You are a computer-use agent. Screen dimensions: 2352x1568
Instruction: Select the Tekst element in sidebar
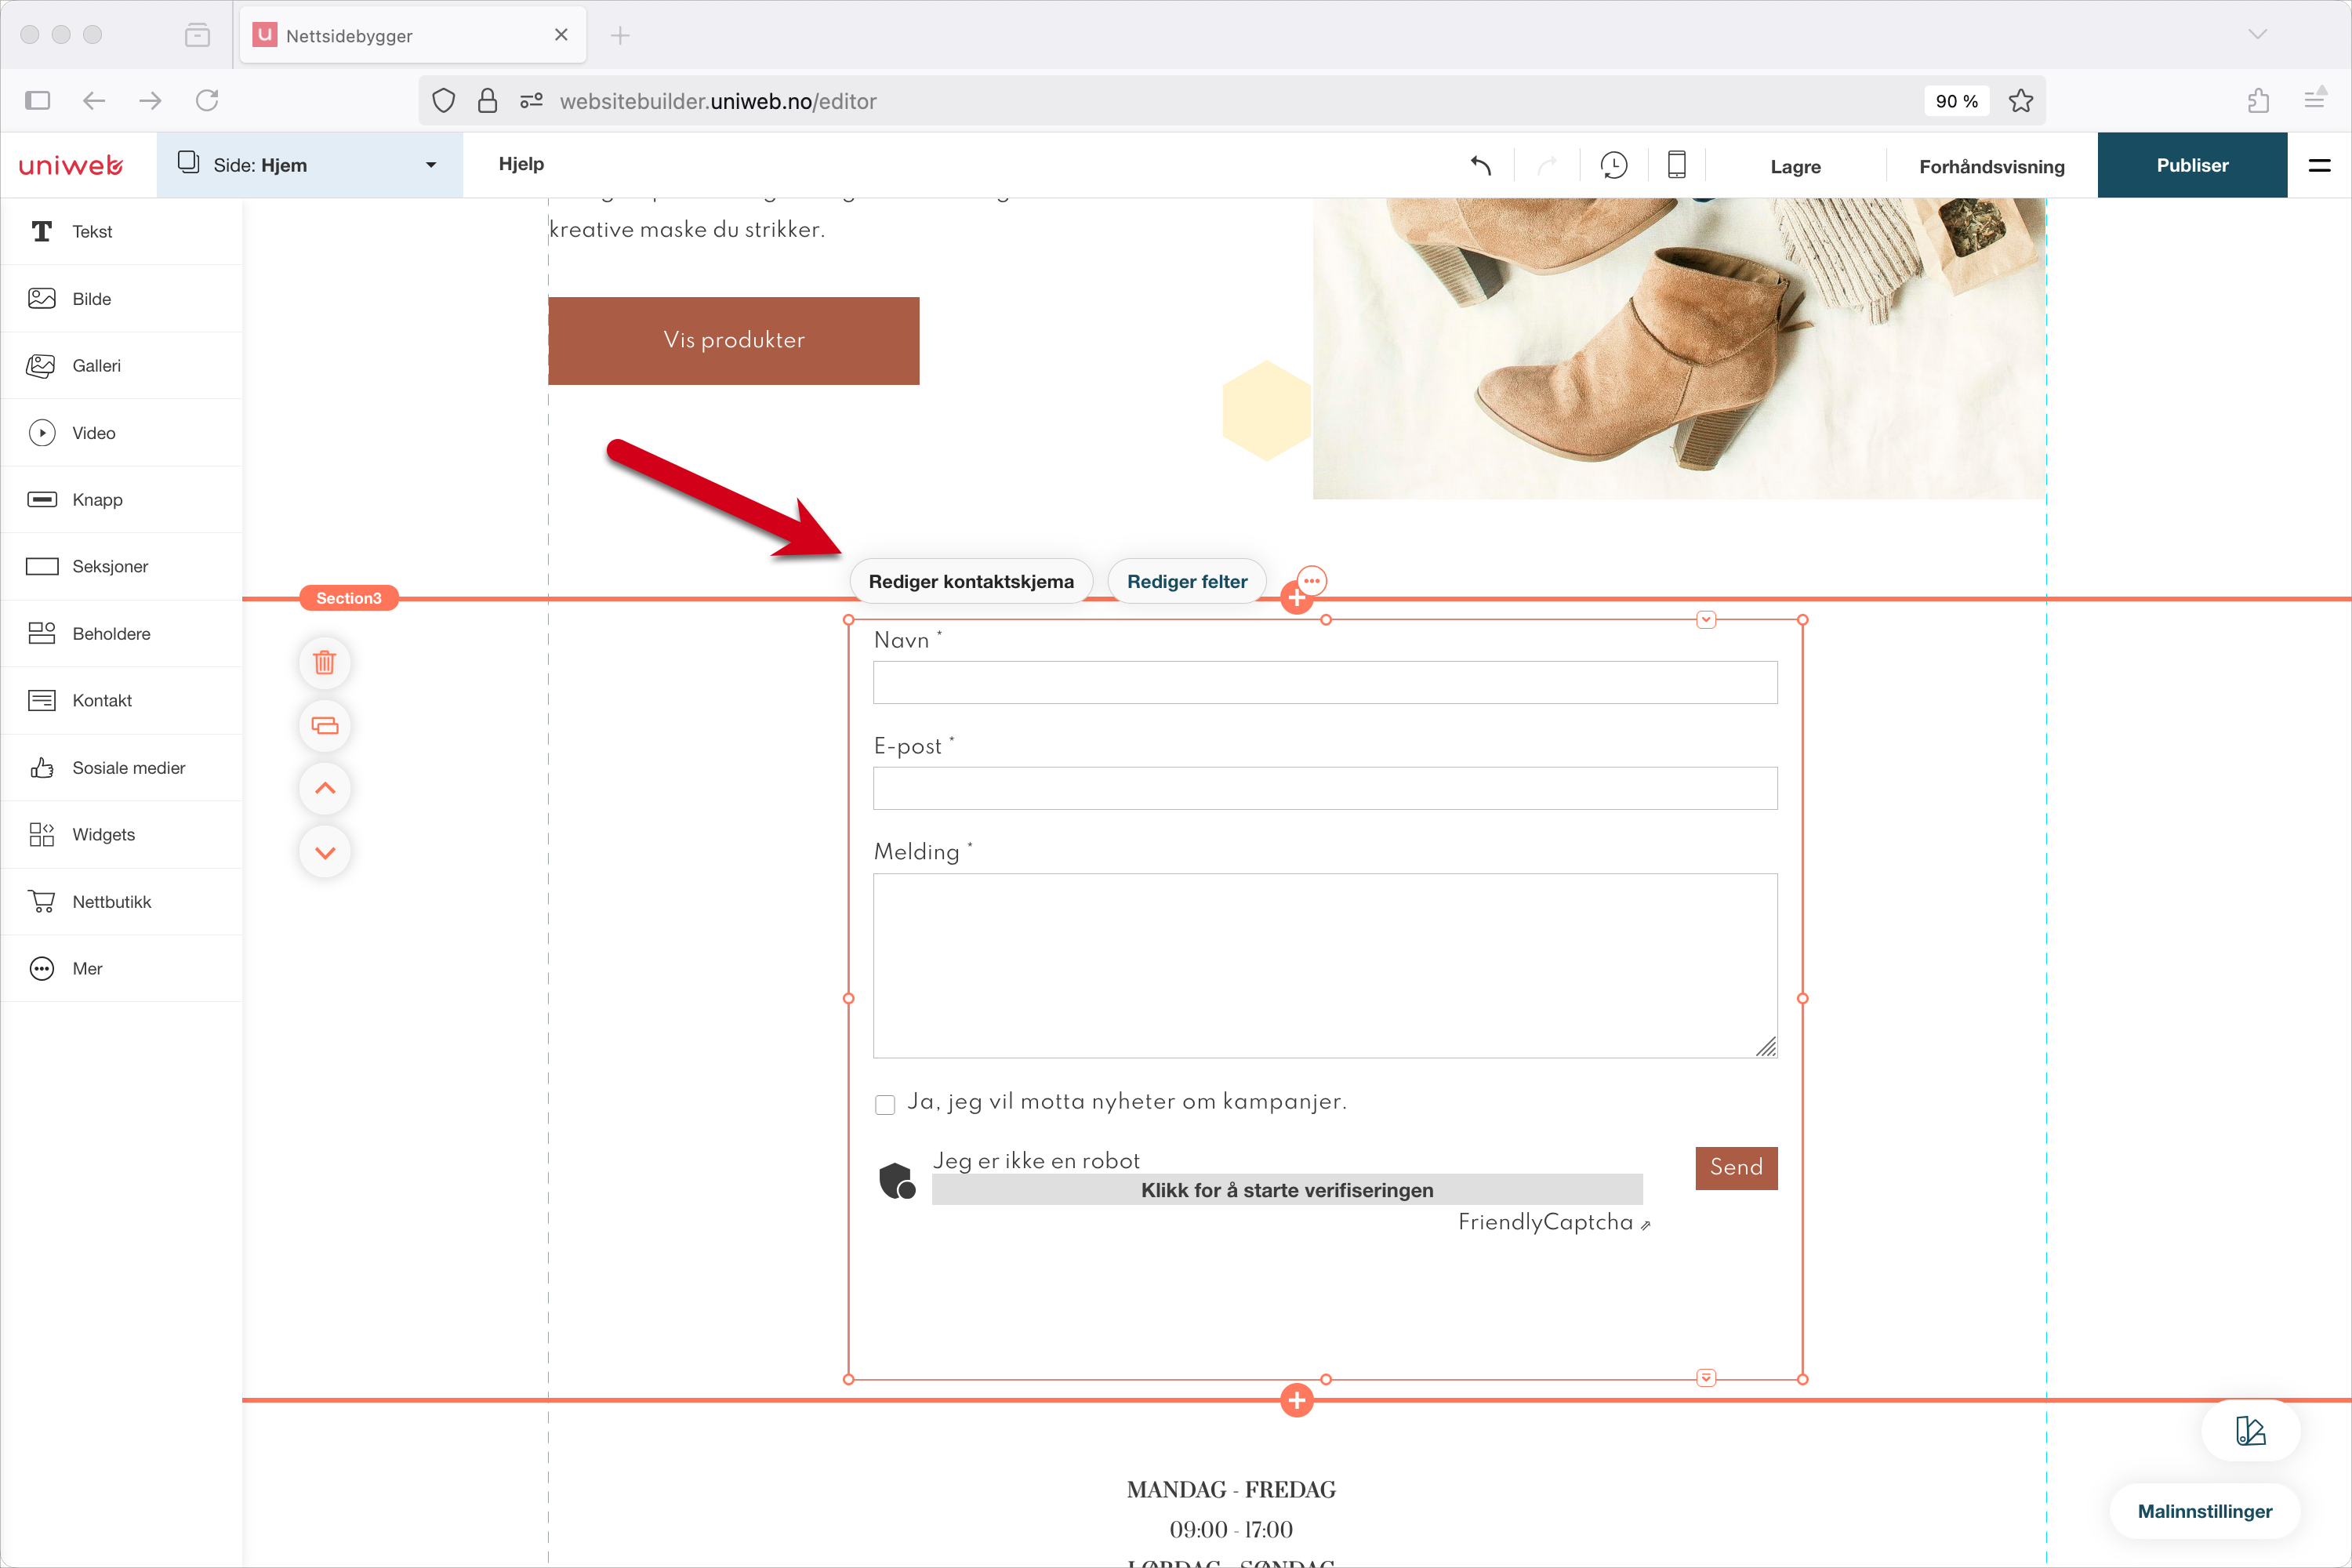coord(121,231)
